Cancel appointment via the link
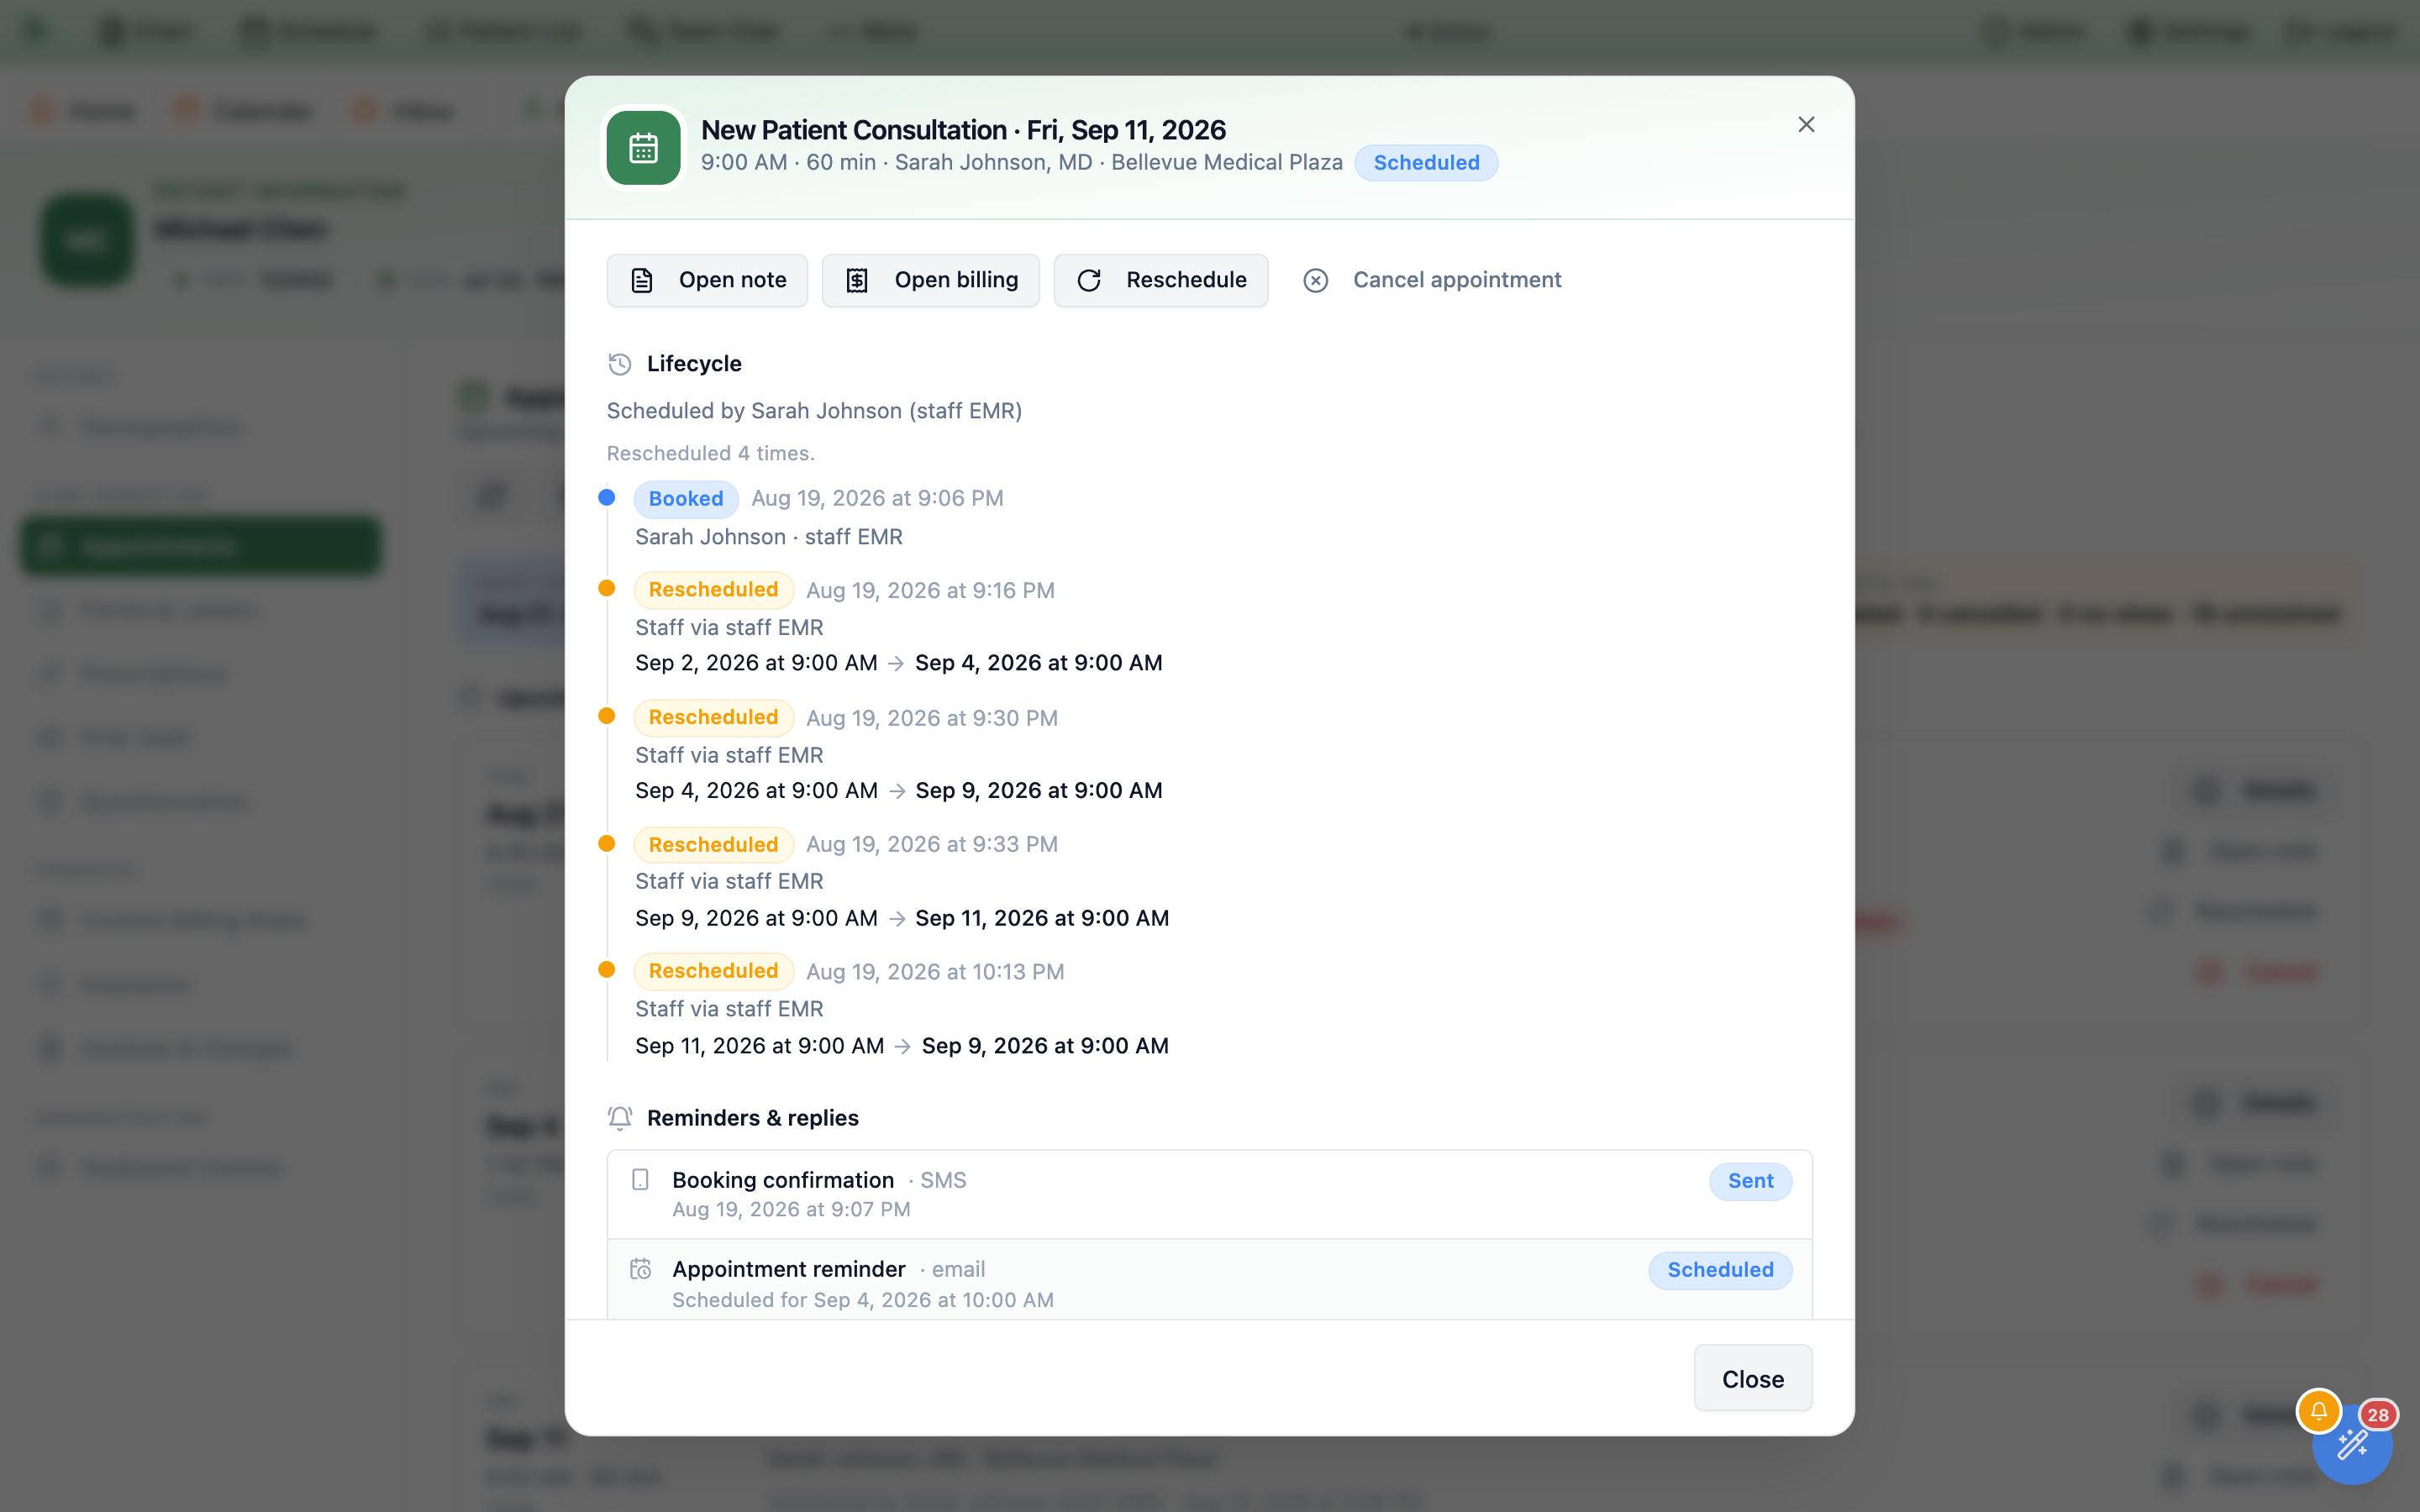The image size is (2420, 1512). tap(1432, 280)
